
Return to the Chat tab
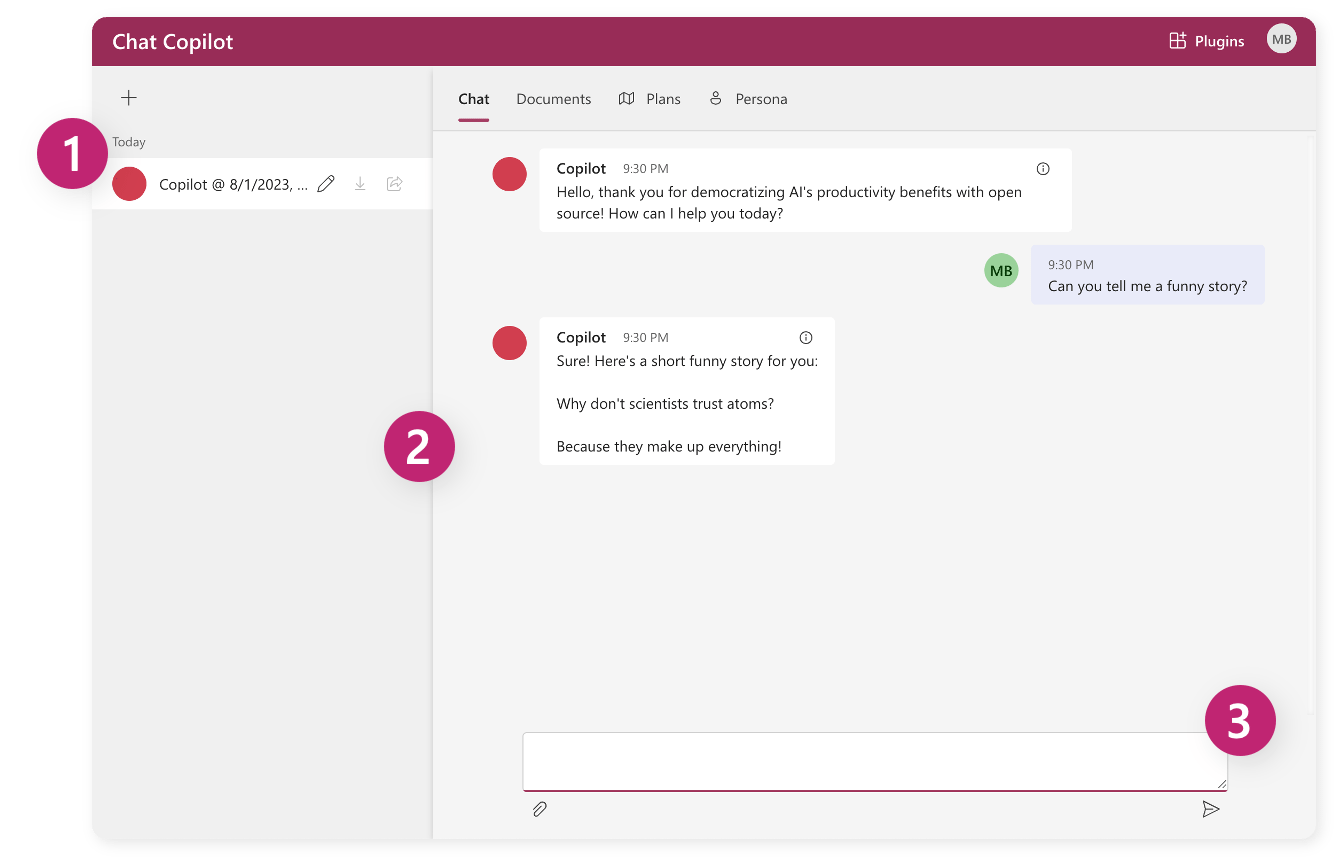pos(473,98)
